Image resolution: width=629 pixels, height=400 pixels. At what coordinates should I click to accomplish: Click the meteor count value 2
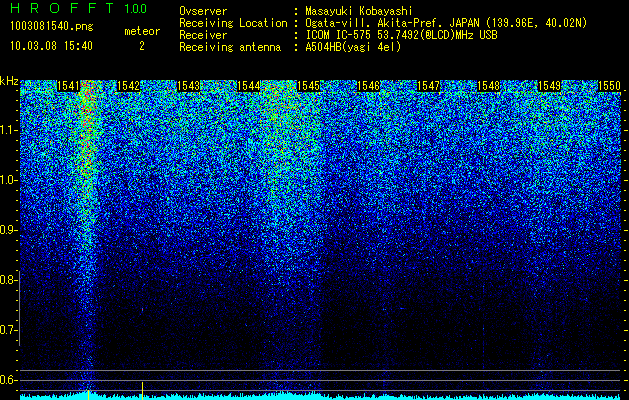pos(142,46)
